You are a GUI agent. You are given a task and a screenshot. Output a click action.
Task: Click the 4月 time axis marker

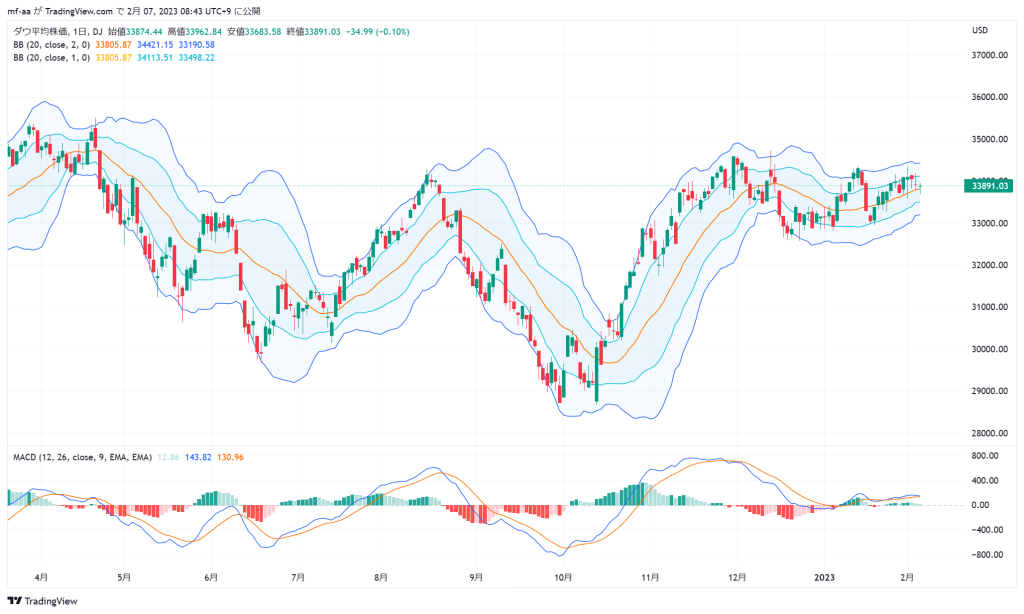click(41, 577)
